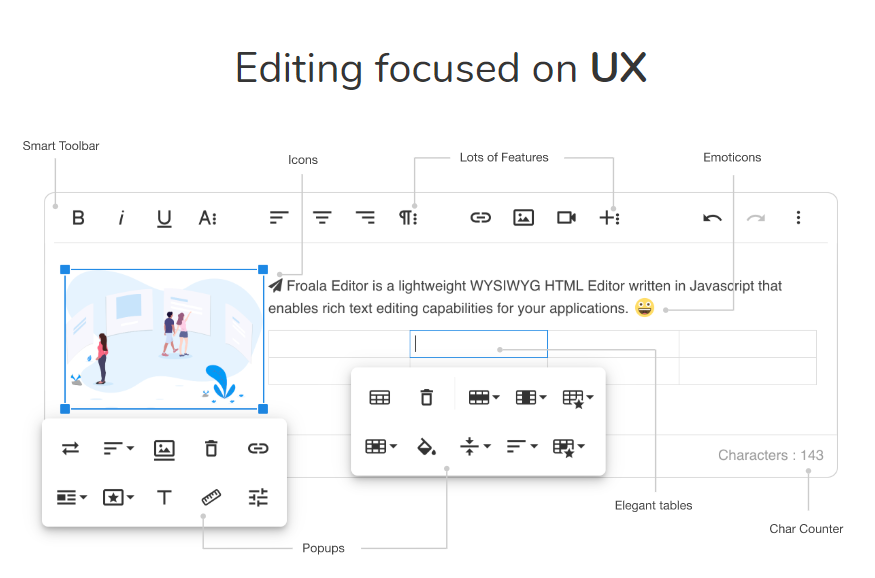Open more text options (A with dots)

point(208,218)
